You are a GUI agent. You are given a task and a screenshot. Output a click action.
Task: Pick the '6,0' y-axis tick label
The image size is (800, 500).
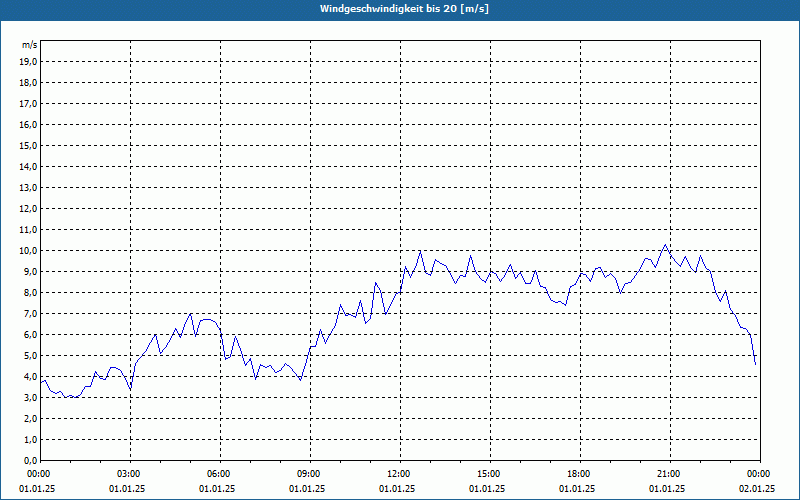point(30,335)
